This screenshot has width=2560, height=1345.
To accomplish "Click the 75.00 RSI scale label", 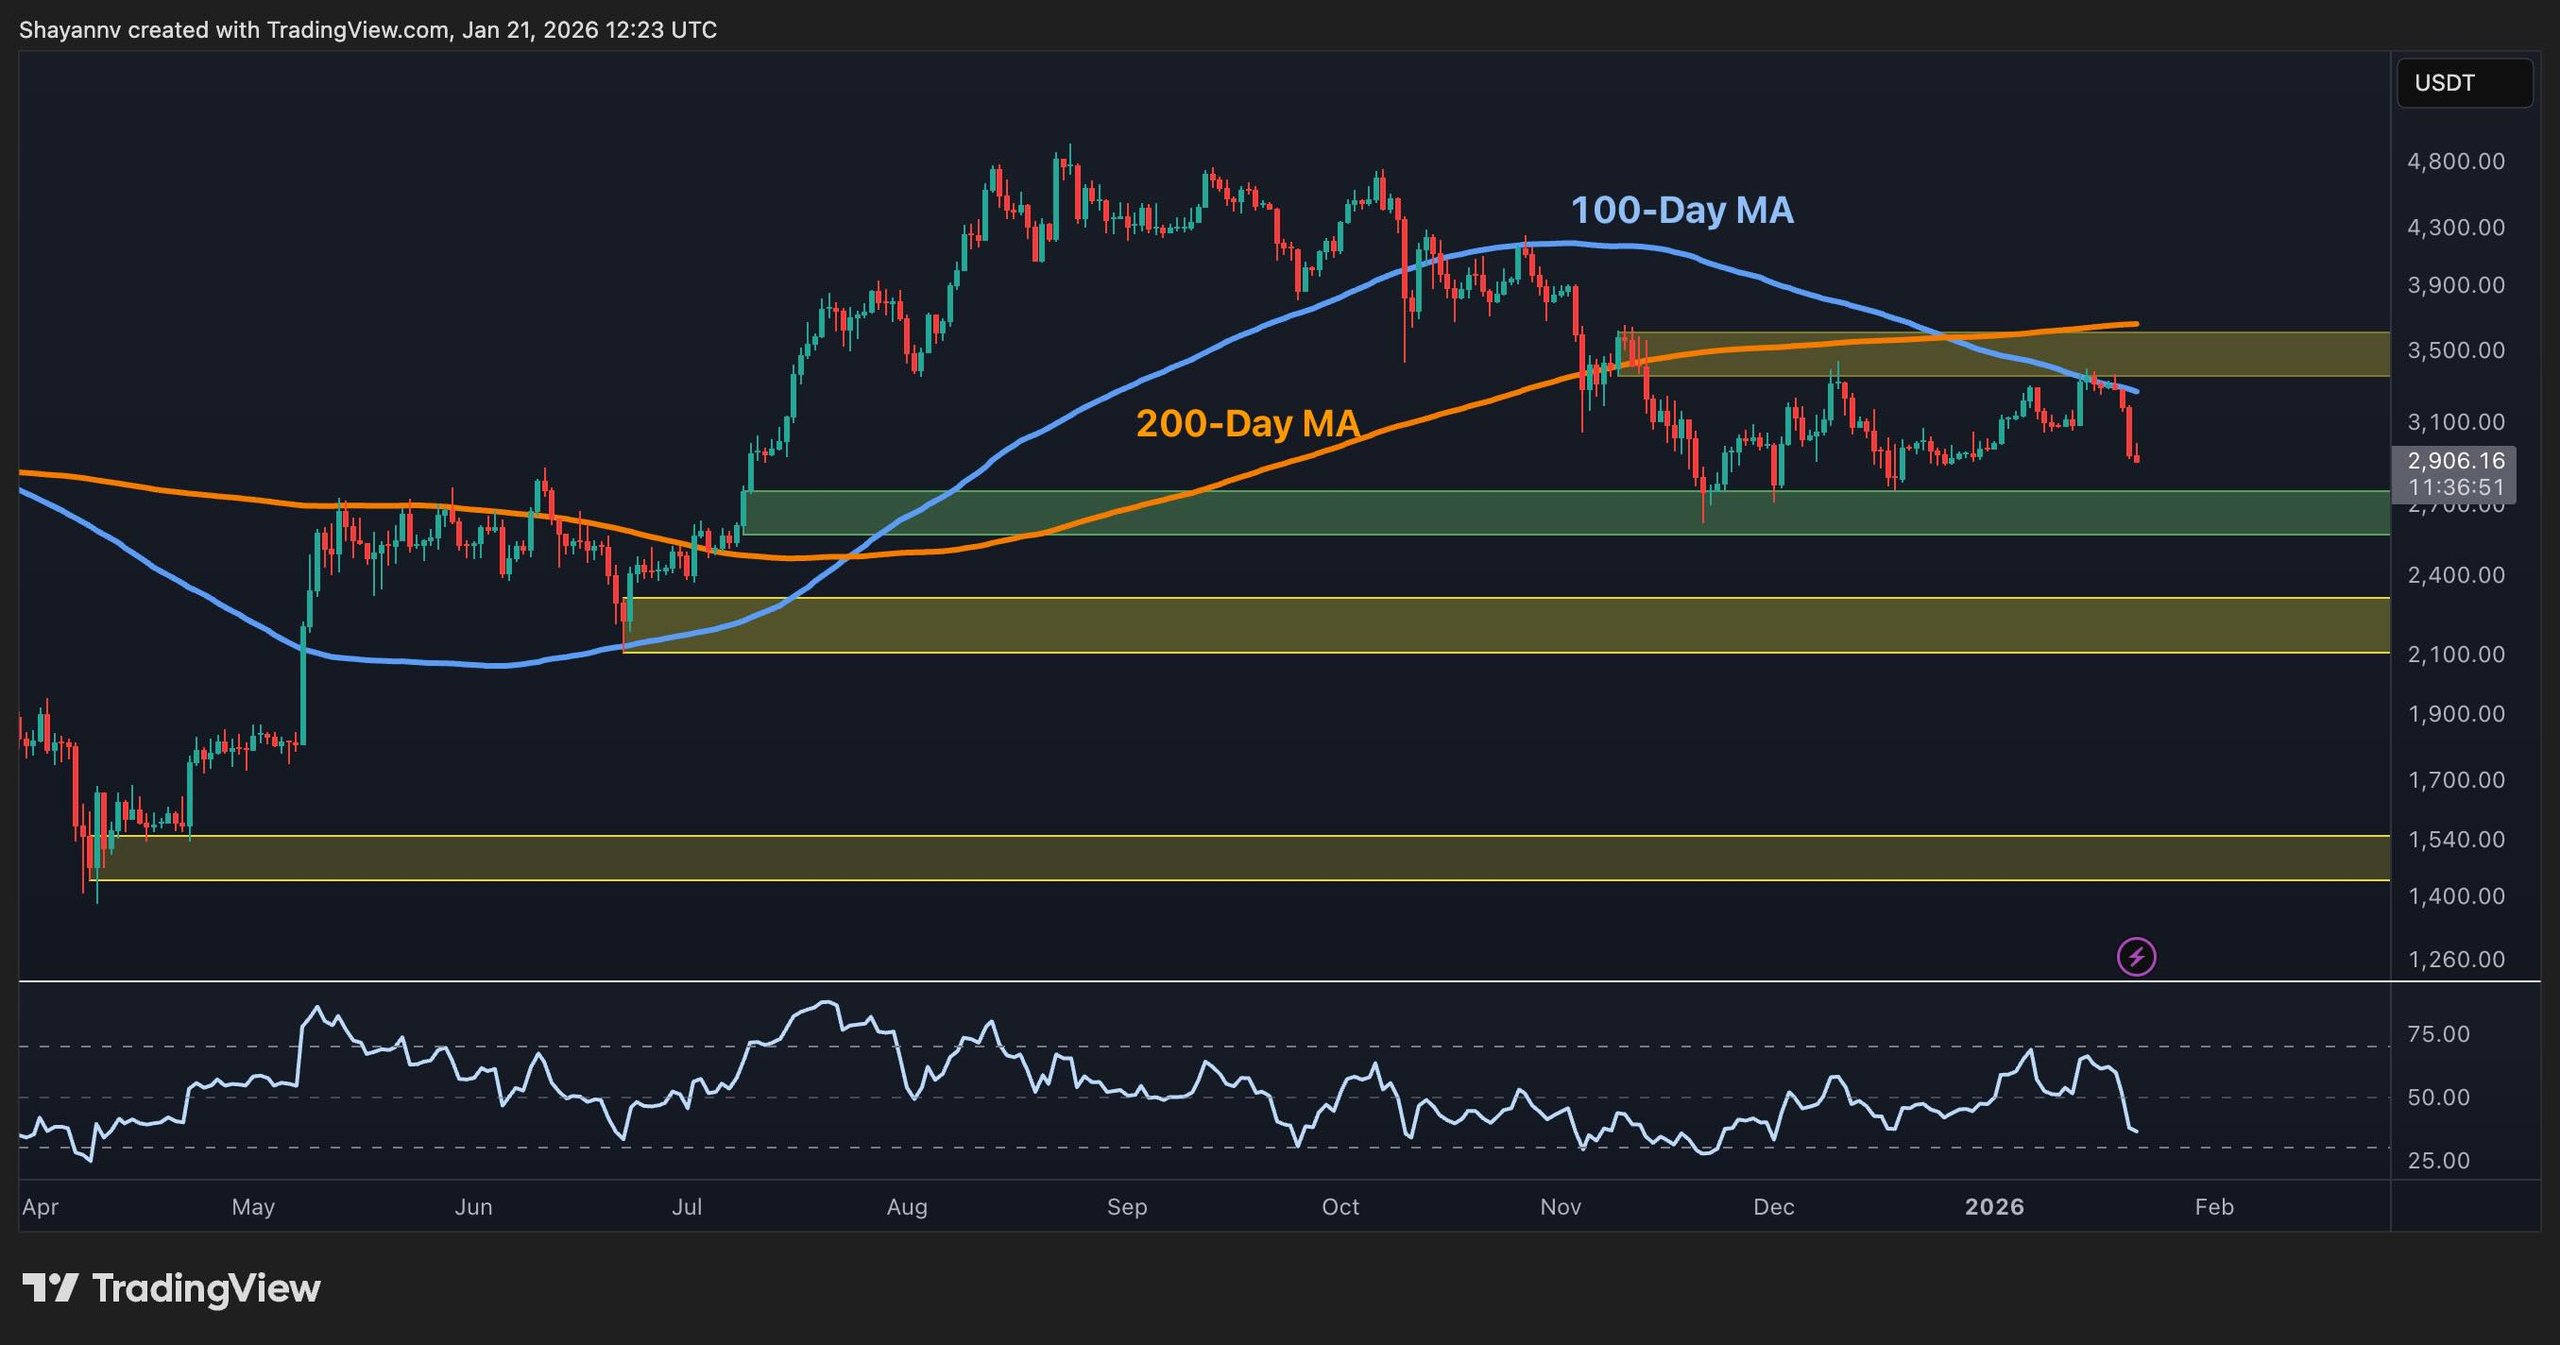I will (2438, 1034).
